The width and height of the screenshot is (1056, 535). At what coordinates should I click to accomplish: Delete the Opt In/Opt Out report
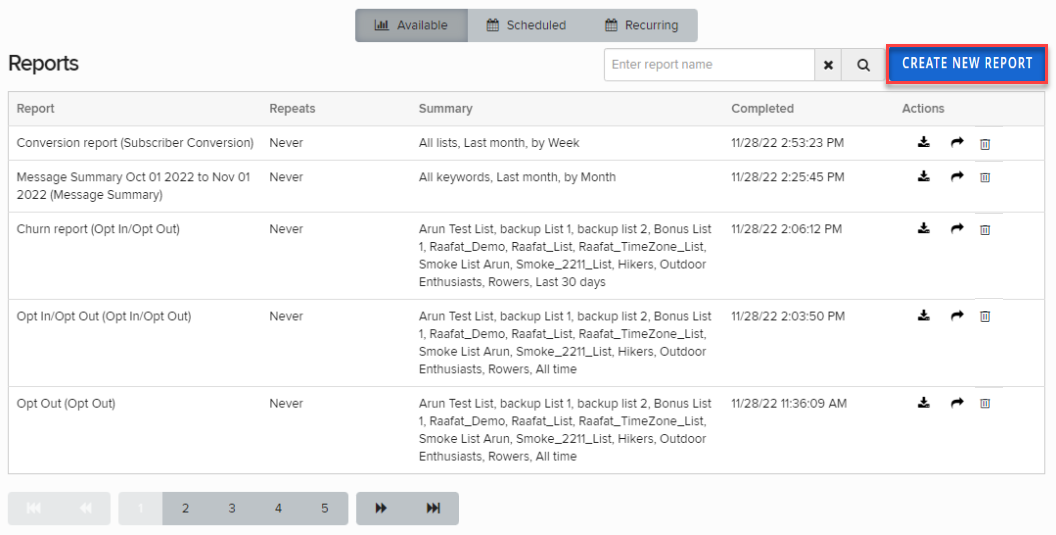pyautogui.click(x=985, y=316)
